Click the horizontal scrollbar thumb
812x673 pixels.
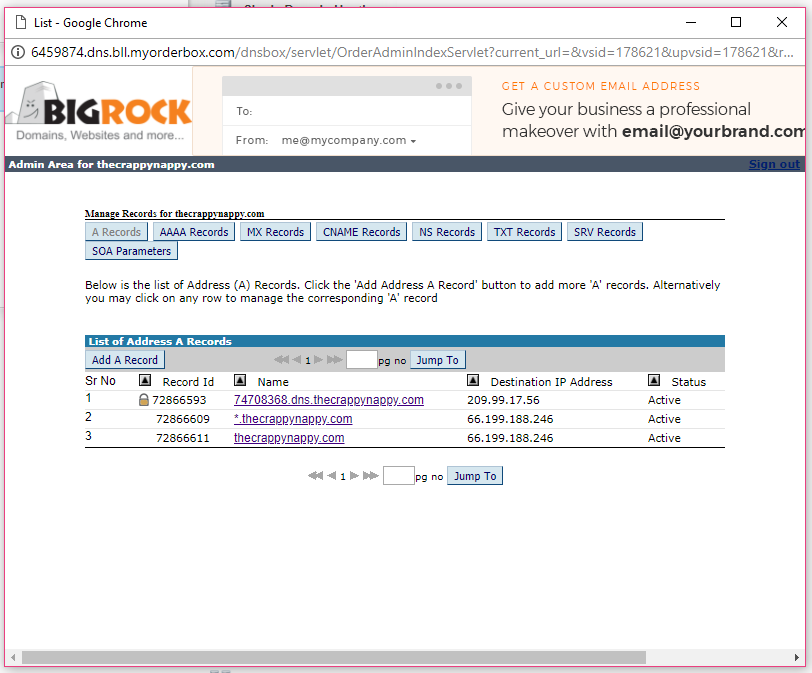(x=334, y=657)
